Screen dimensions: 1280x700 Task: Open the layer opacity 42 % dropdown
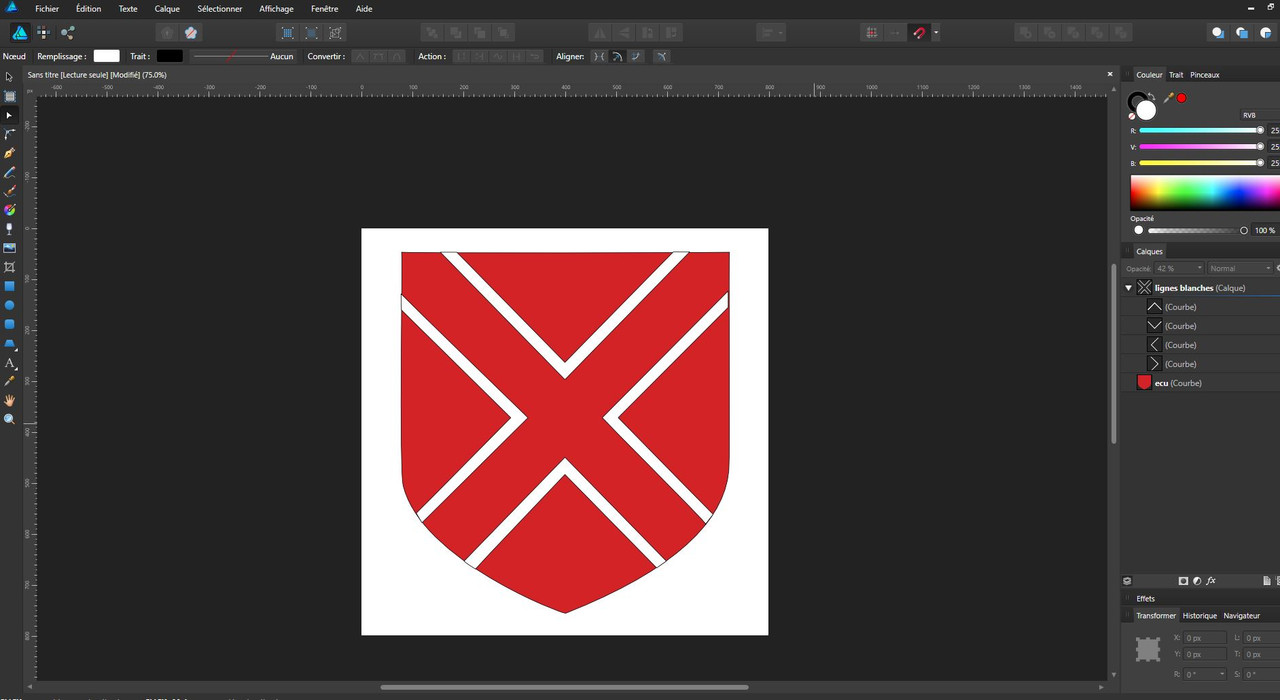point(1179,268)
